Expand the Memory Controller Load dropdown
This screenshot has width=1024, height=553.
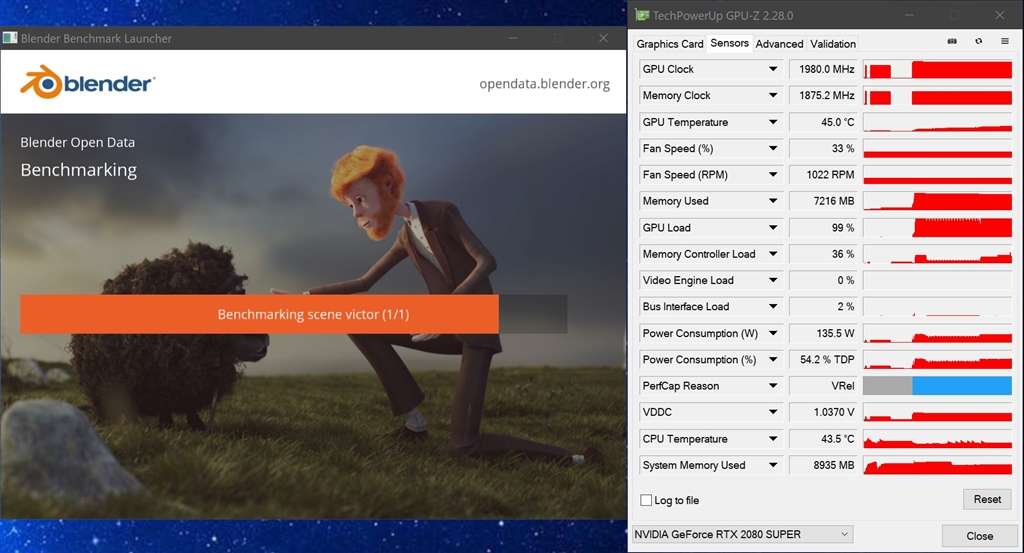click(x=773, y=254)
